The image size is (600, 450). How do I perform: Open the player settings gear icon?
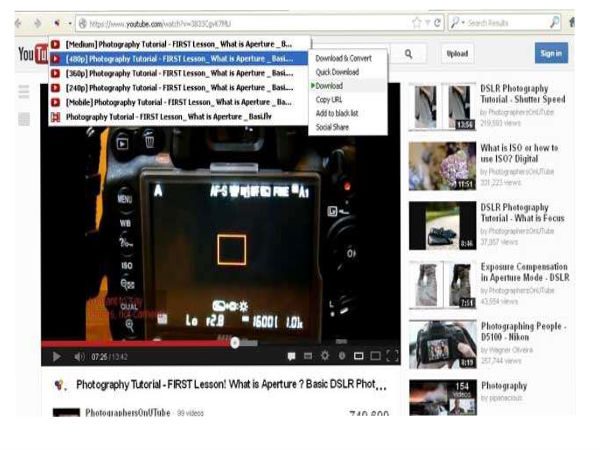pyautogui.click(x=325, y=356)
